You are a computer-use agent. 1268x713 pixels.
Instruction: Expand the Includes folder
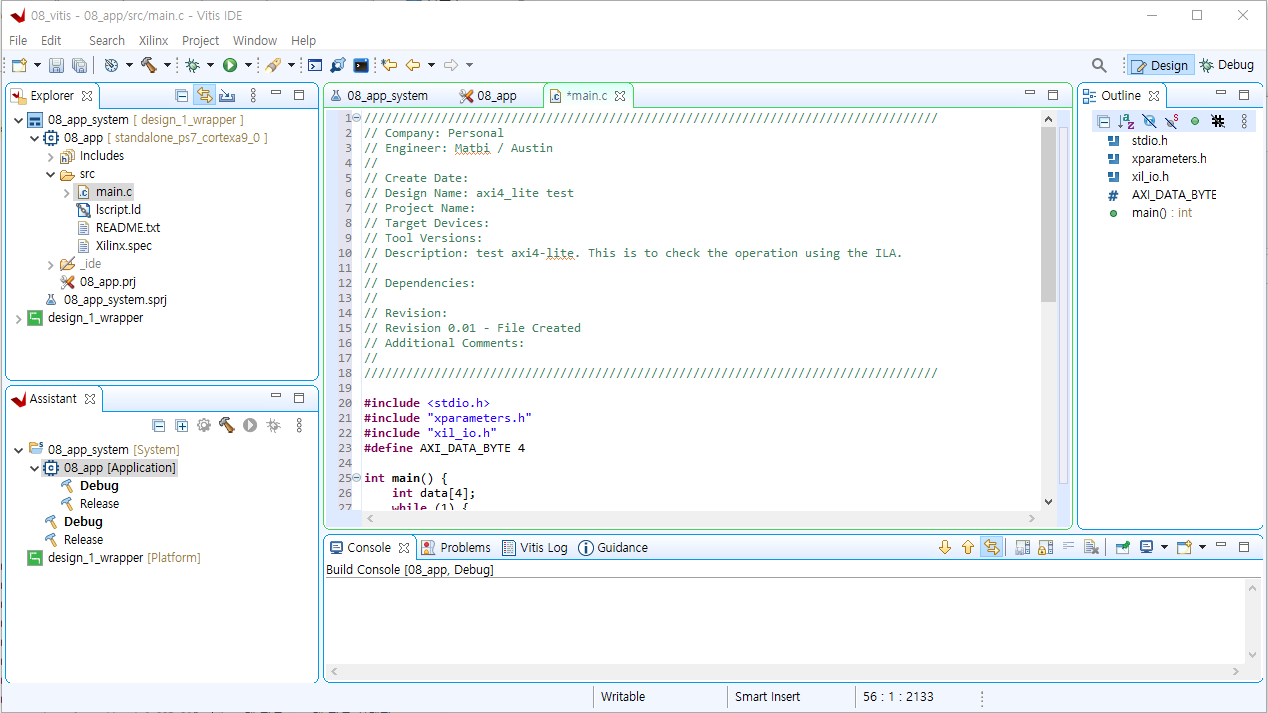tap(51, 157)
